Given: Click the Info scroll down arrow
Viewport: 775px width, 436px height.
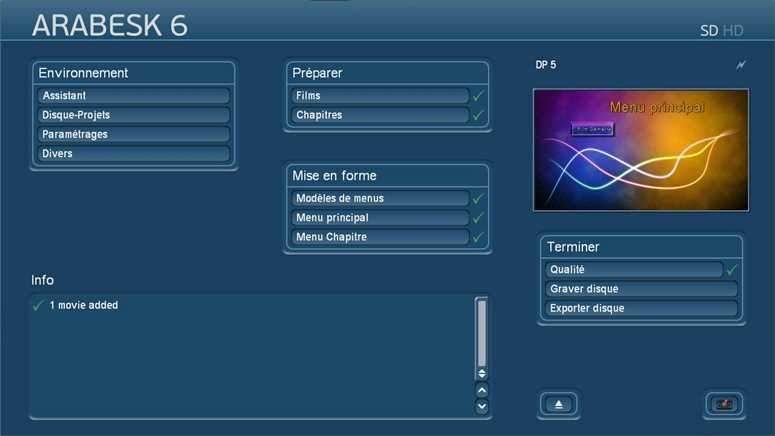Looking at the screenshot, I should click(x=482, y=406).
